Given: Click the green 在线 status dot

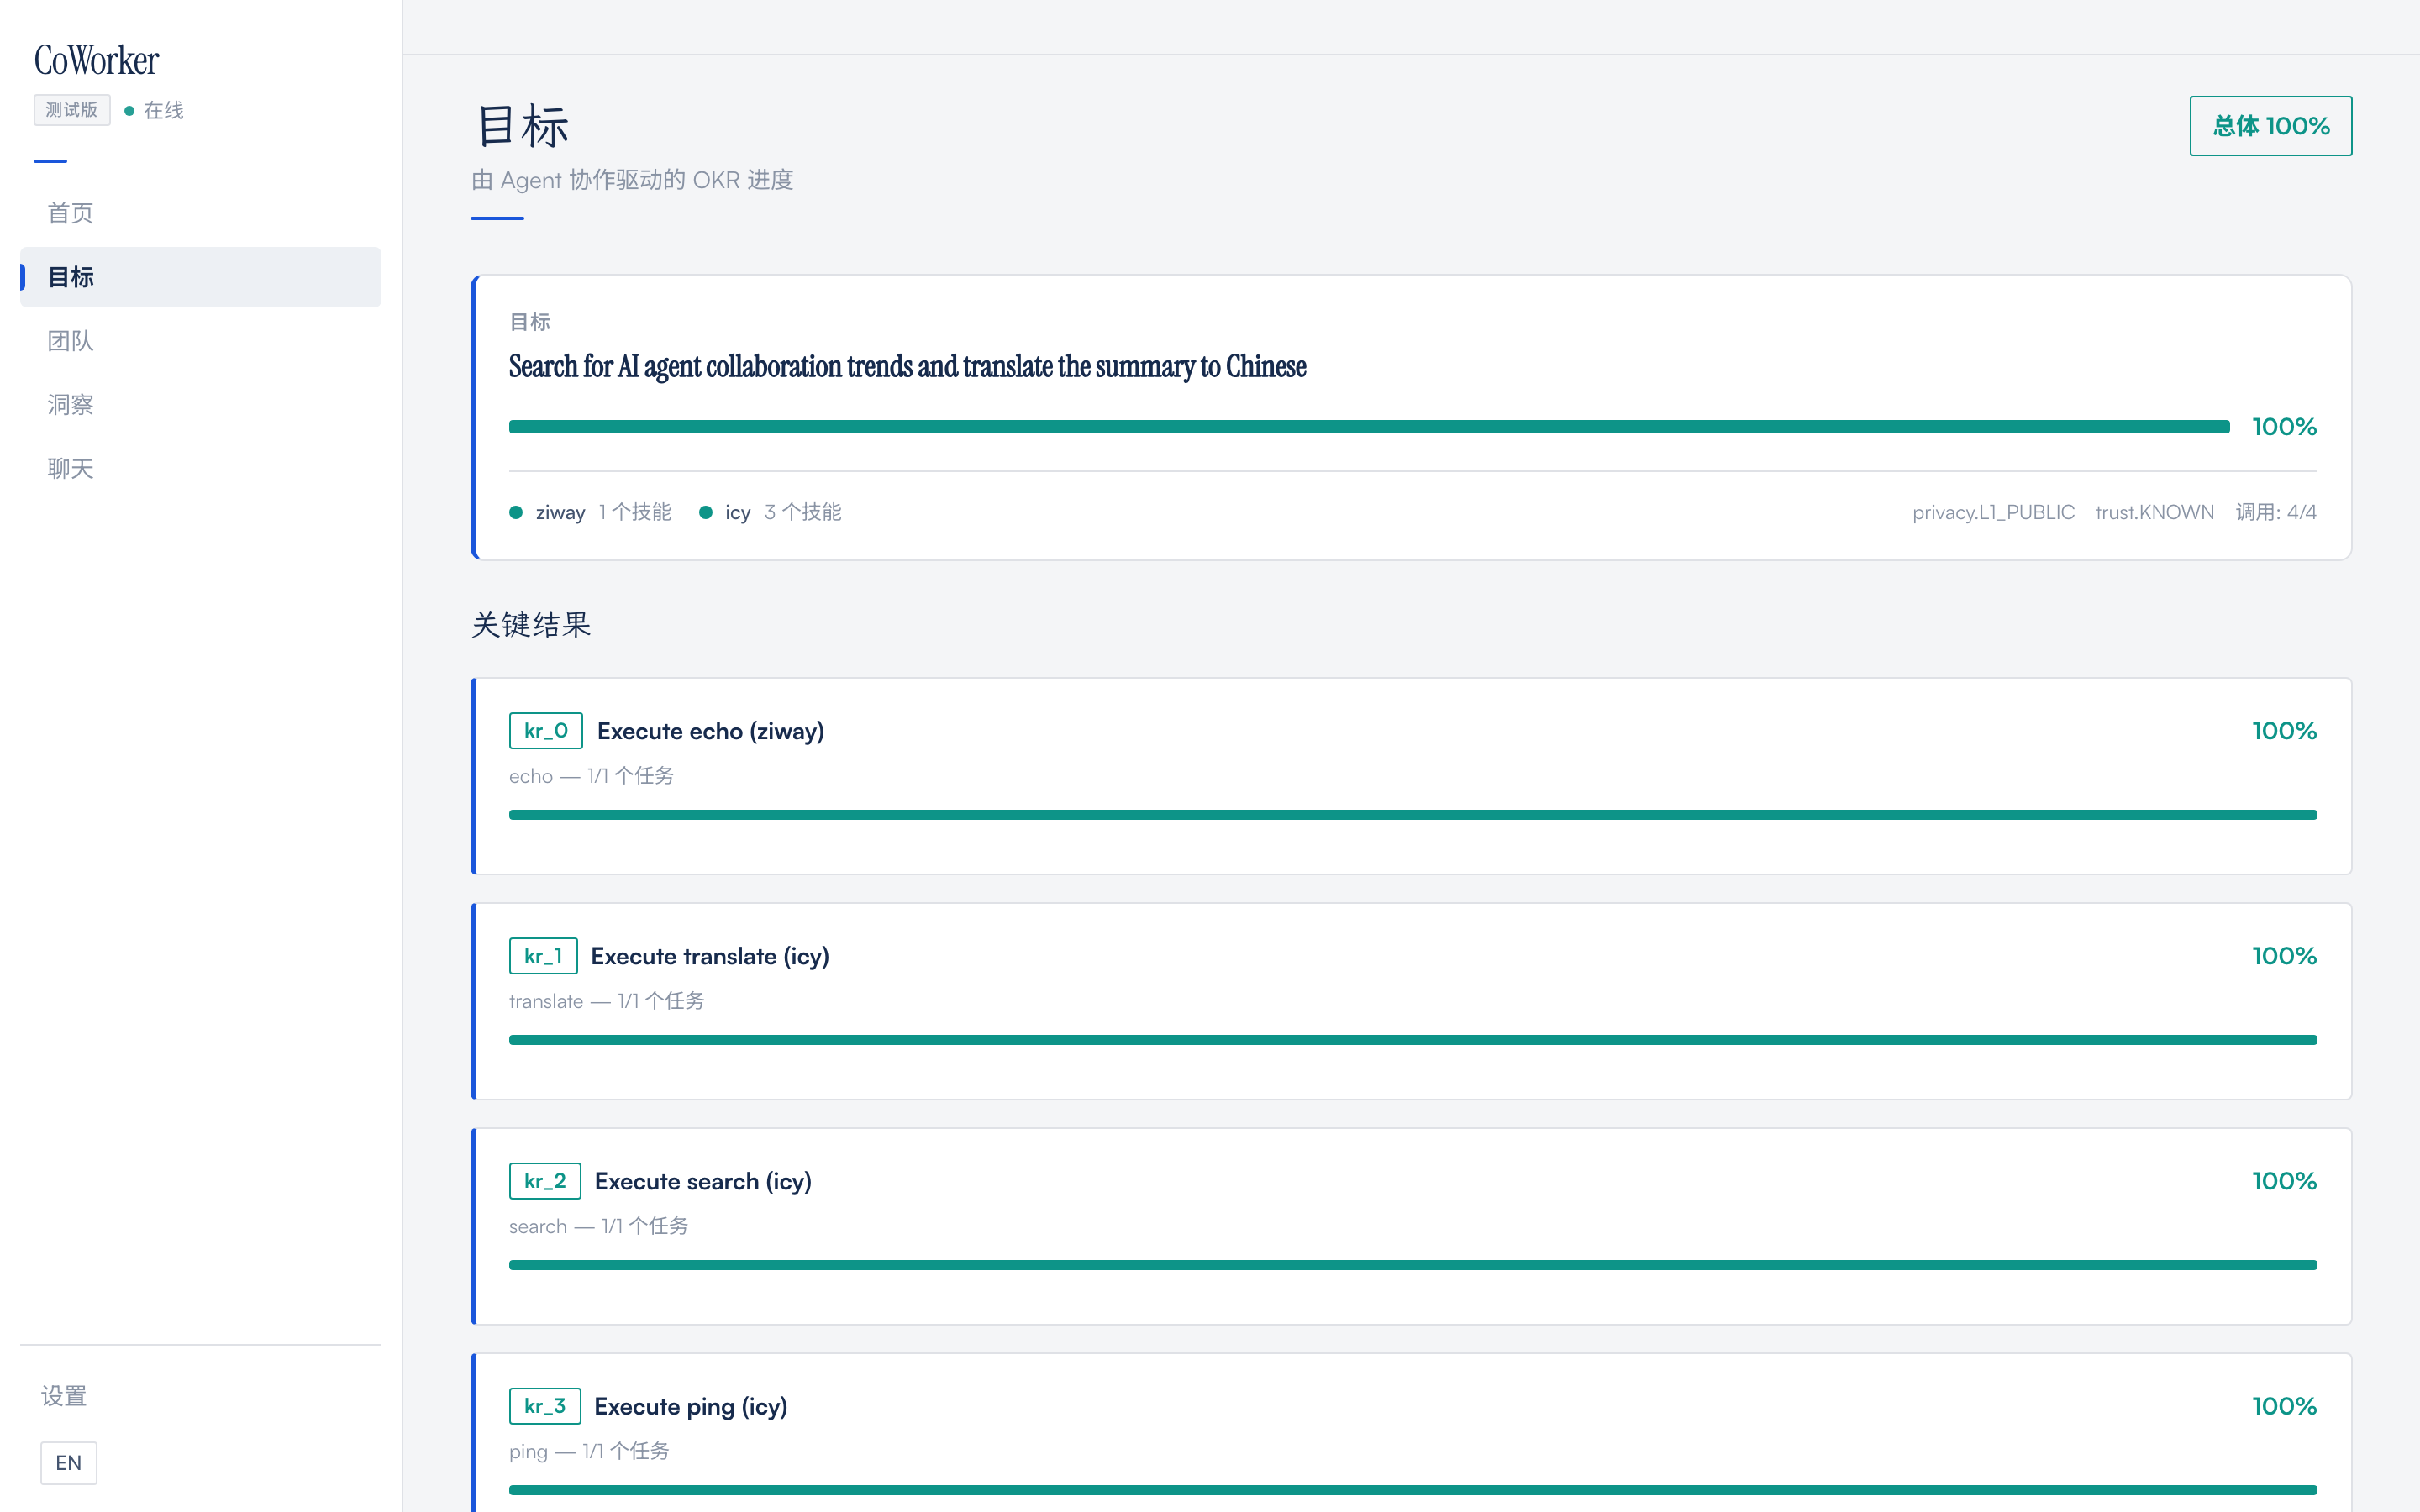Looking at the screenshot, I should pos(129,111).
